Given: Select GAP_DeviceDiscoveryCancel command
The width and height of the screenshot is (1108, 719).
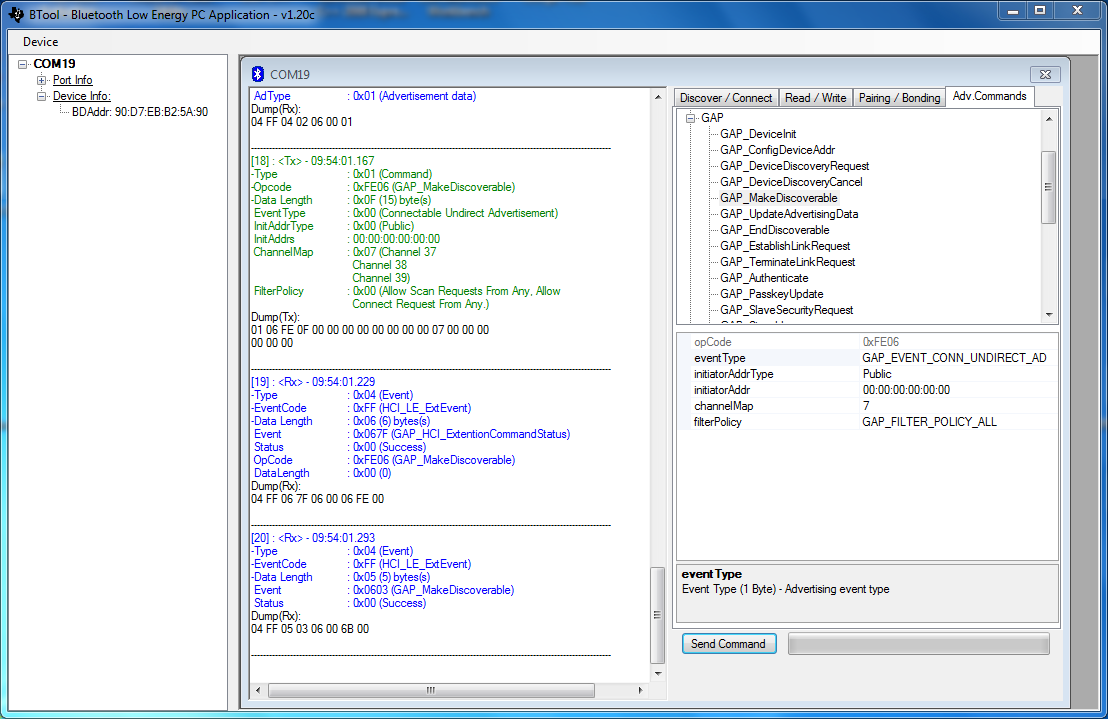Looking at the screenshot, I should (791, 182).
